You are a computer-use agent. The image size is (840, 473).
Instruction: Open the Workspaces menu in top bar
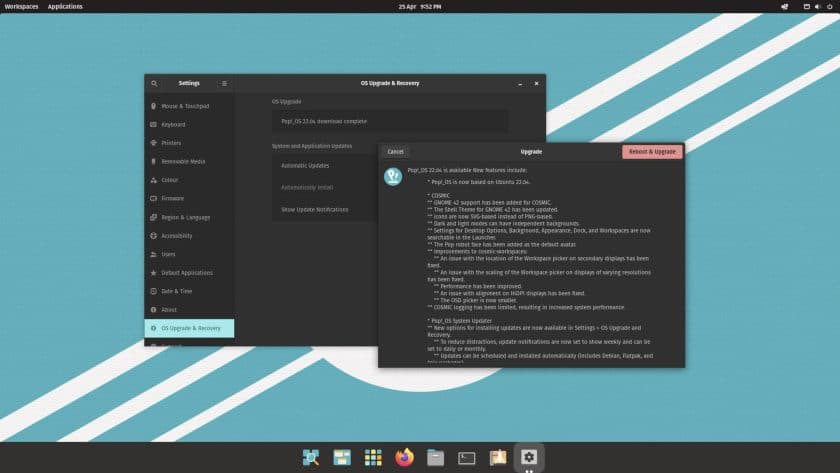pos(21,6)
